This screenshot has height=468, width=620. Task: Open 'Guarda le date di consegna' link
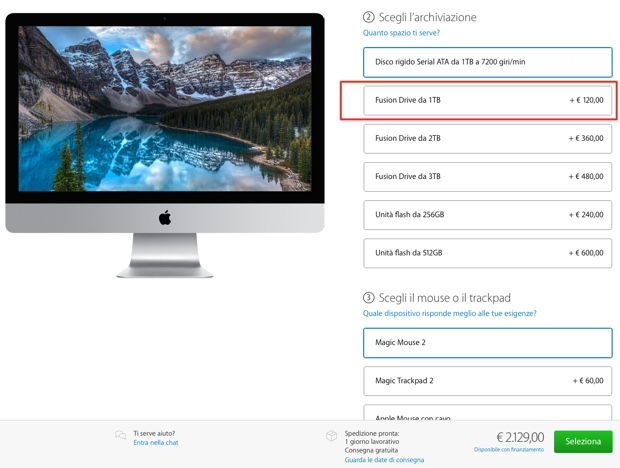[x=384, y=460]
